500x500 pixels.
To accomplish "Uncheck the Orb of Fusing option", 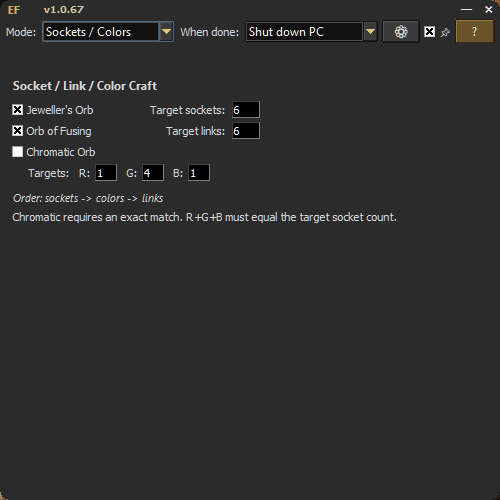I will coord(18,131).
